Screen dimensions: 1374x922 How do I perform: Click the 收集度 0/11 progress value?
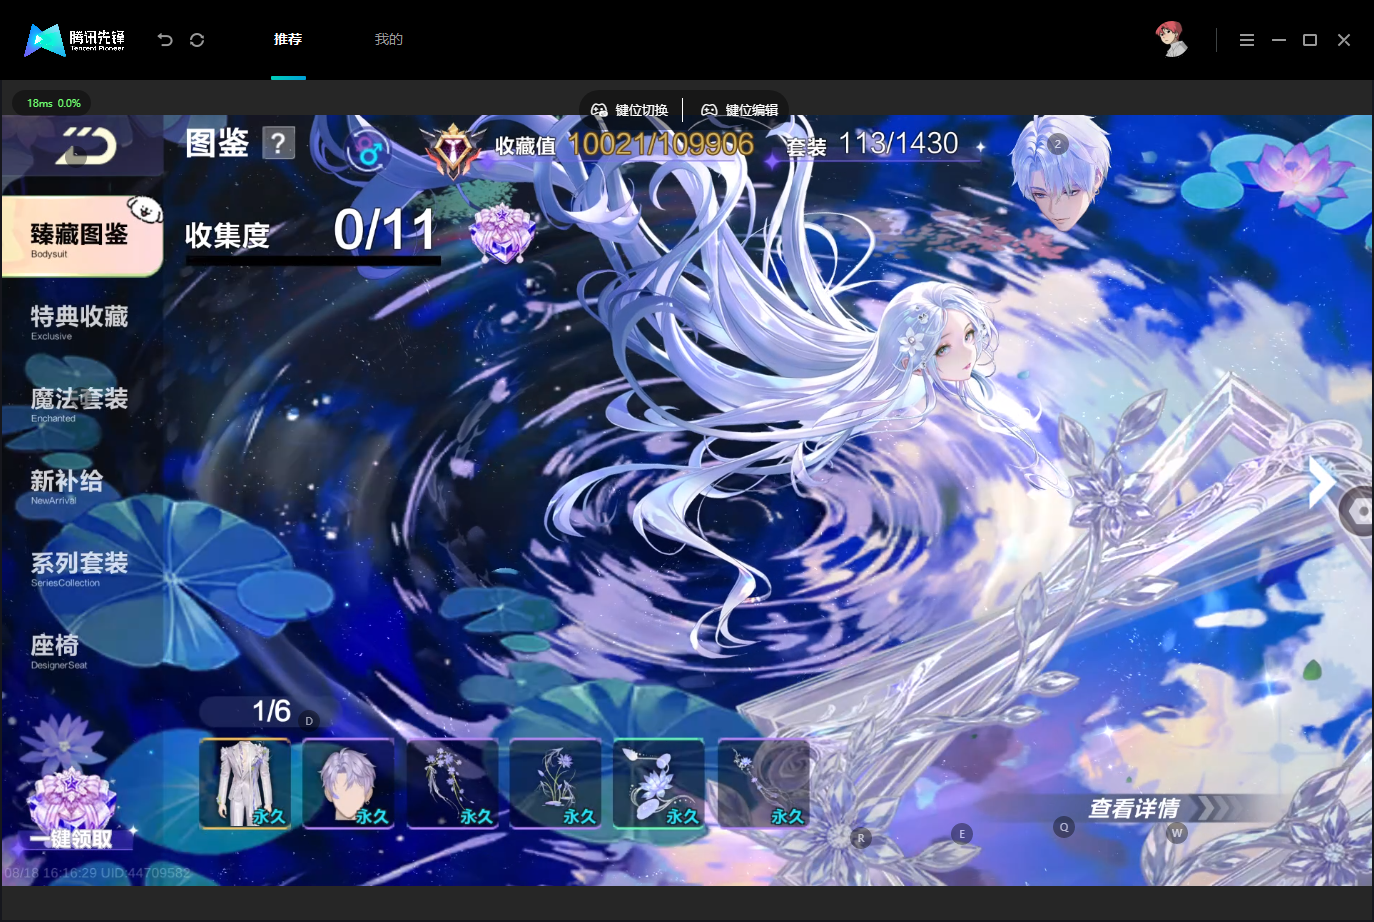pyautogui.click(x=384, y=230)
